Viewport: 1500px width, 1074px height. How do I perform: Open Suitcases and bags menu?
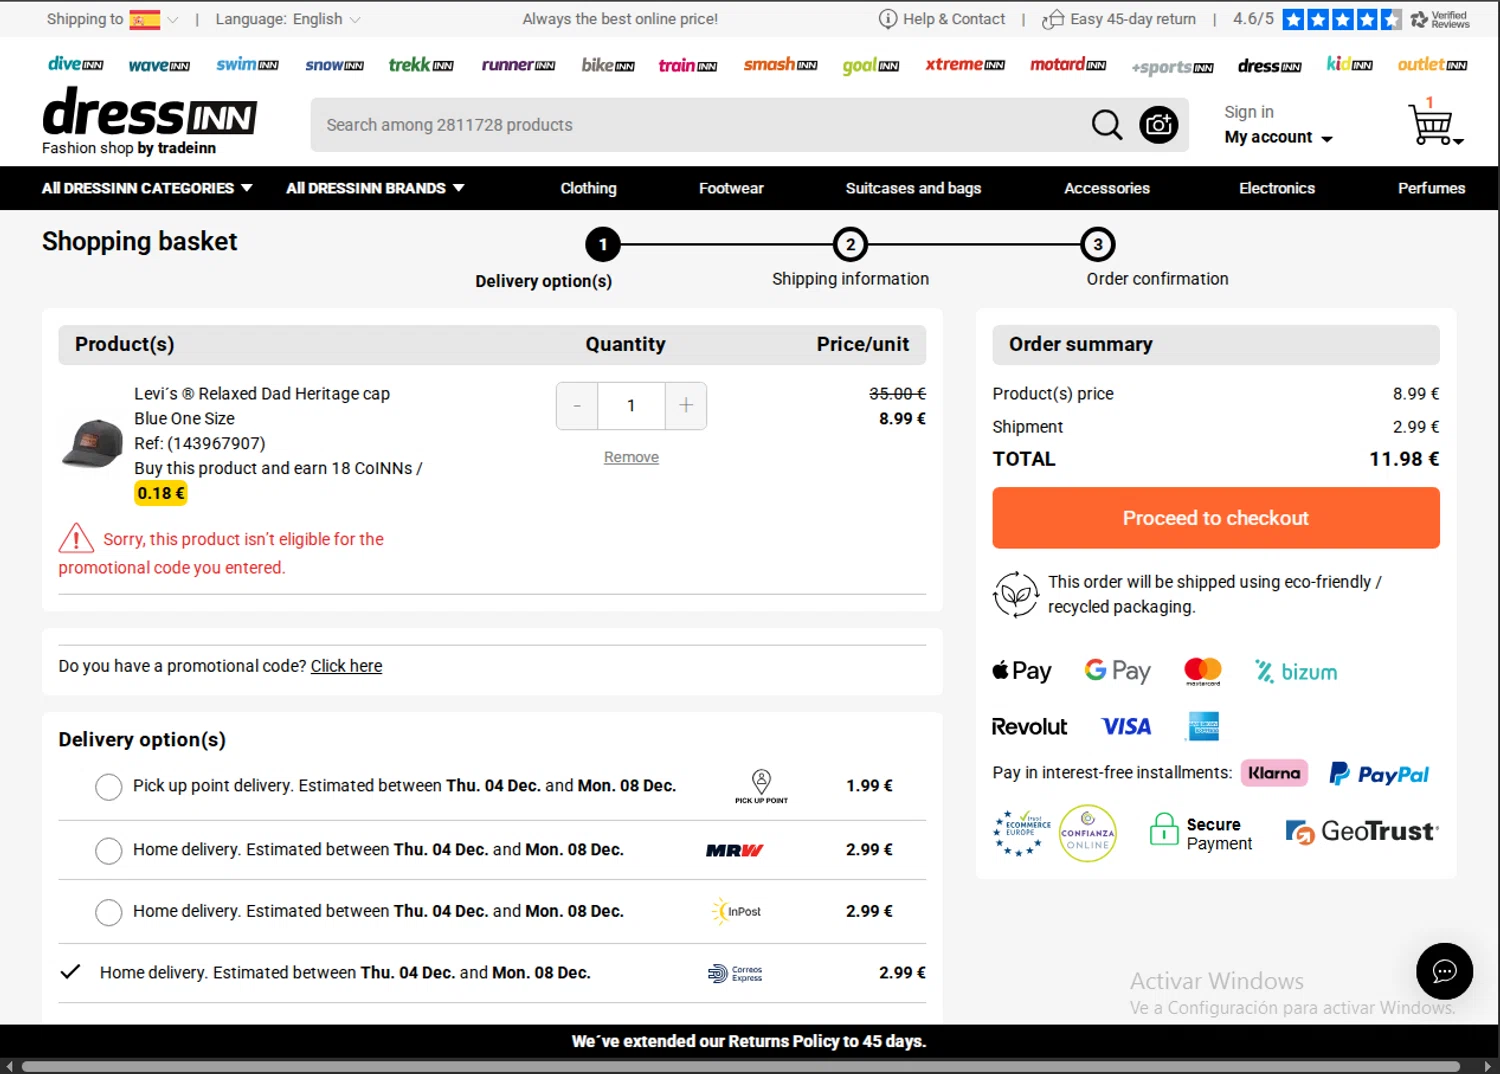point(913,188)
